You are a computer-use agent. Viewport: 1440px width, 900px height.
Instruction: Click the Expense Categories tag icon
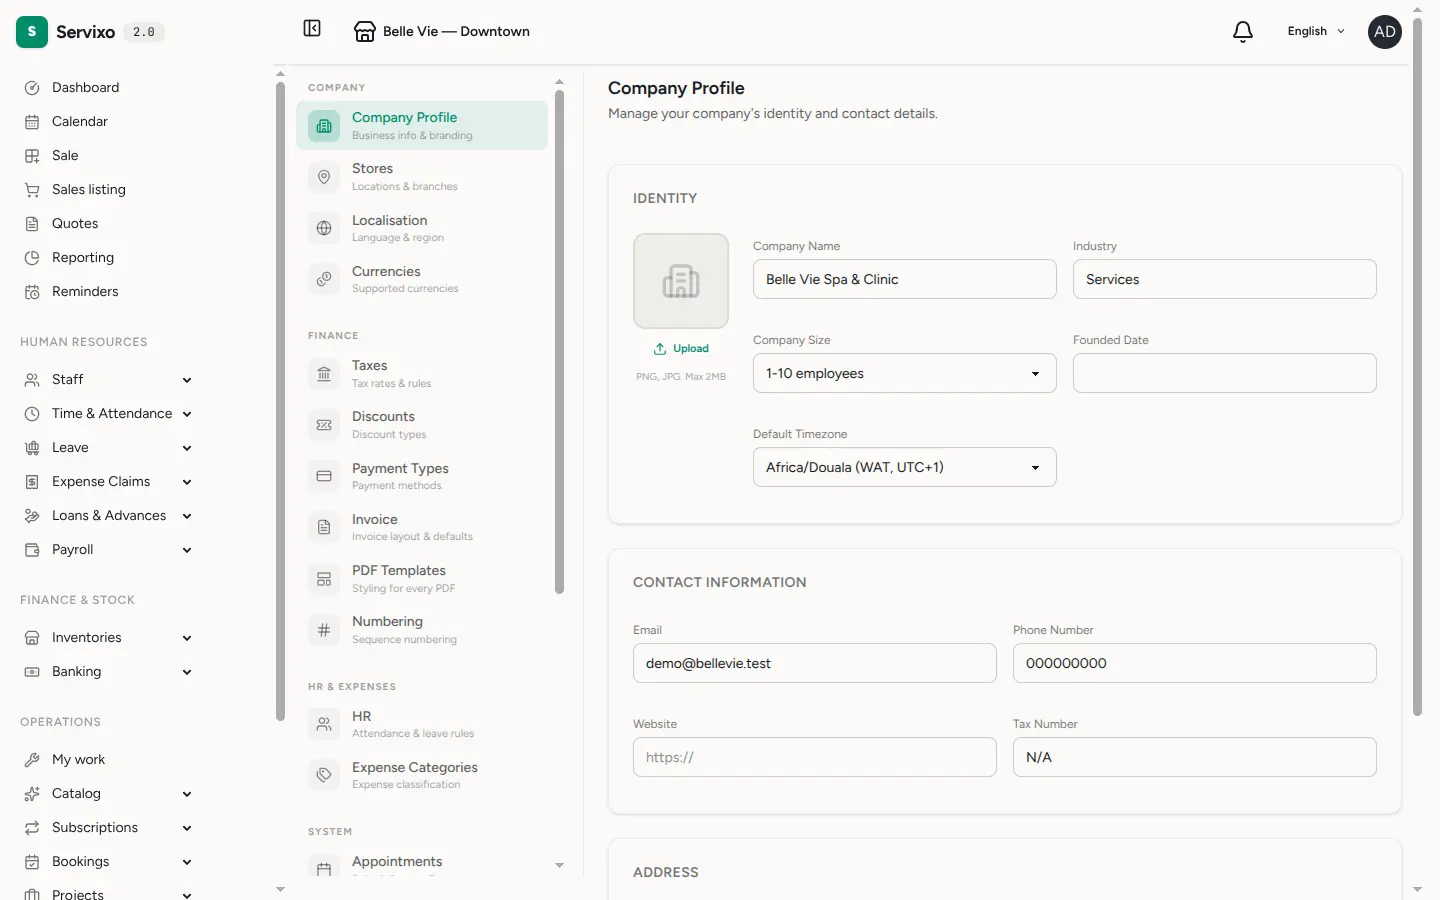[x=324, y=775]
